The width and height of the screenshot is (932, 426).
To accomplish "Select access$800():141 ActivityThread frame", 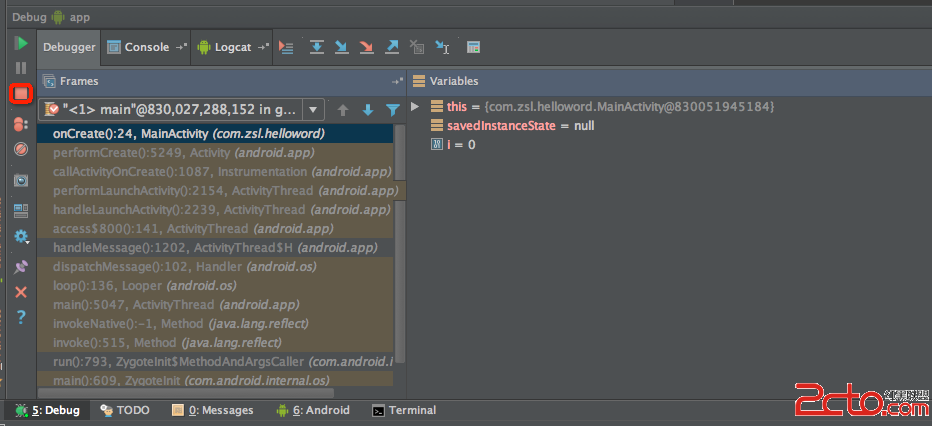I will [215, 229].
